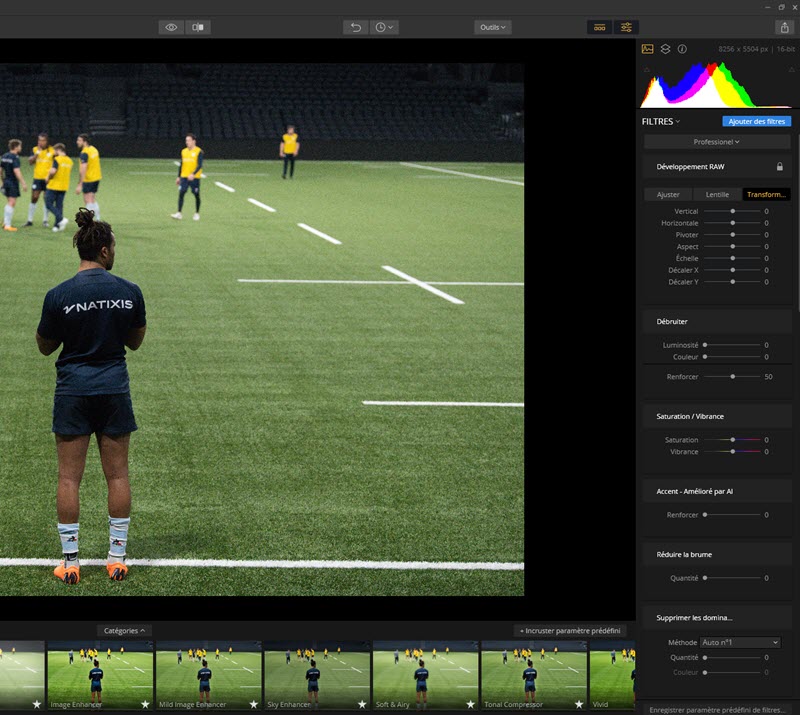Collapse the Saturation / Vibrance header
800x715 pixels.
pos(716,416)
